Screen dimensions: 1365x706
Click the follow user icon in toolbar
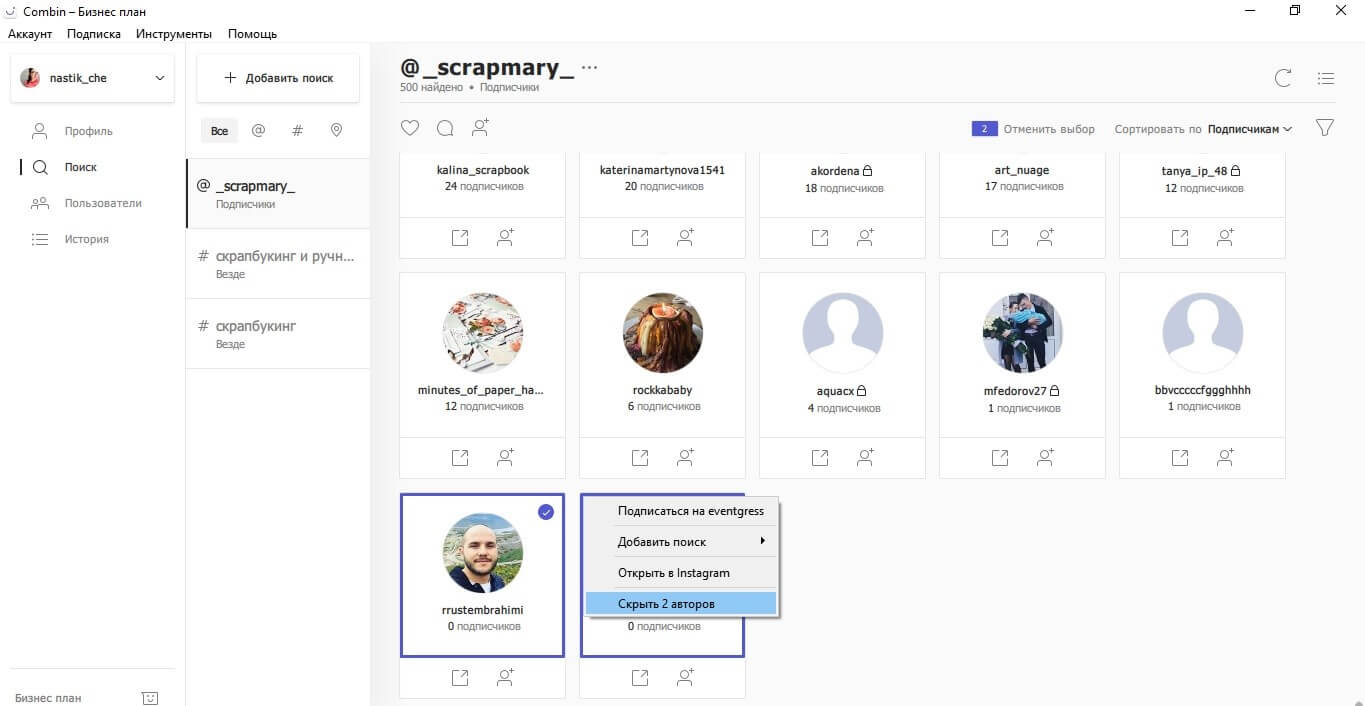tap(481, 128)
